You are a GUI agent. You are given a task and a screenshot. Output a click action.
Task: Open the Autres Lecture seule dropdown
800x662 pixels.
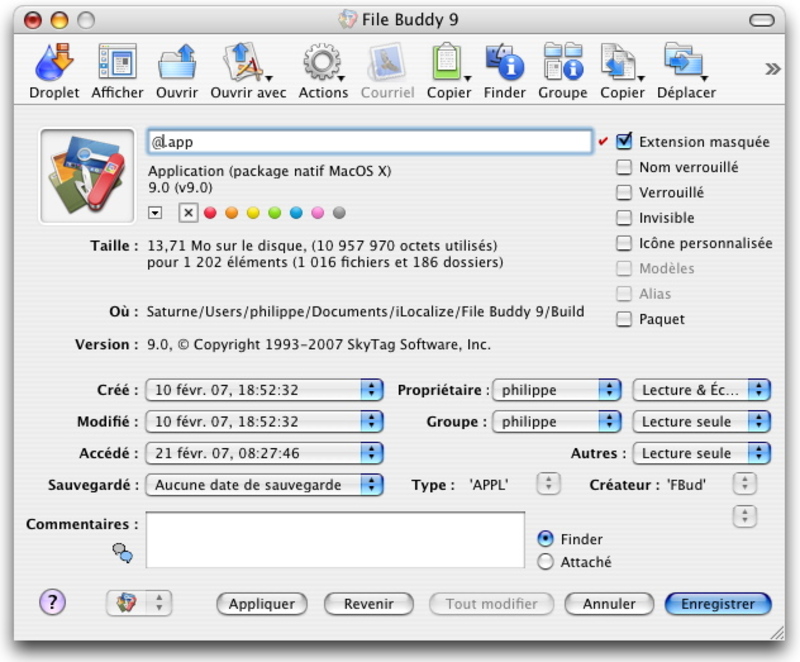(702, 453)
